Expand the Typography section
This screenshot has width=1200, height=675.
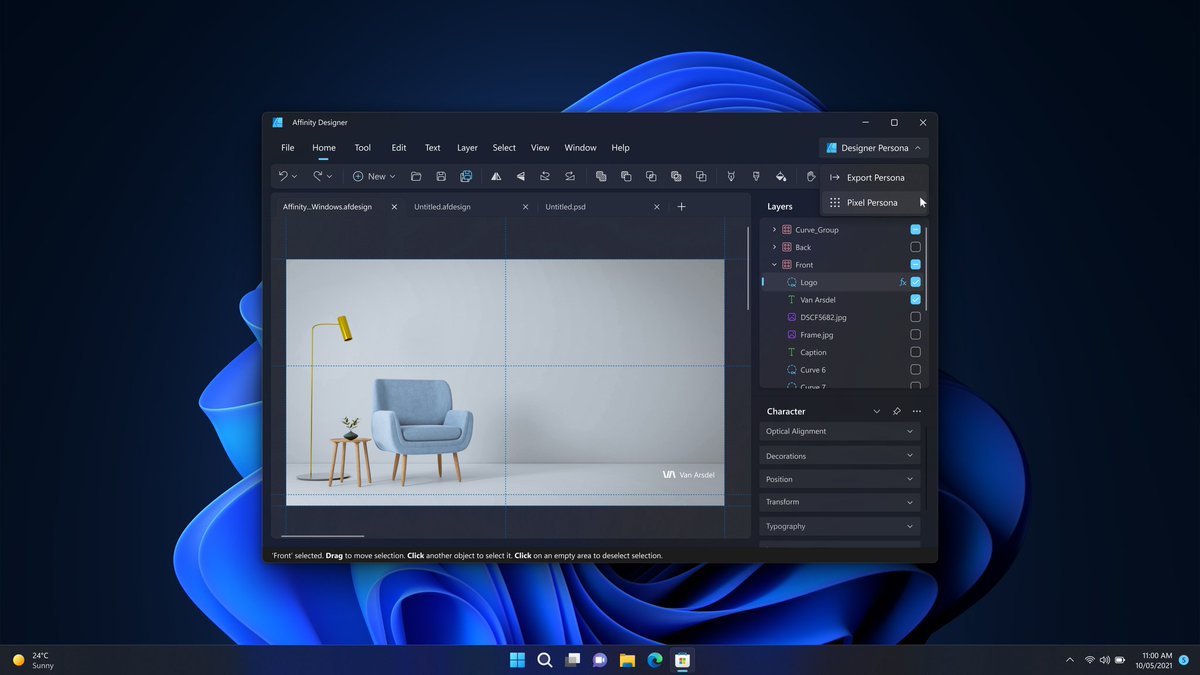click(x=840, y=526)
